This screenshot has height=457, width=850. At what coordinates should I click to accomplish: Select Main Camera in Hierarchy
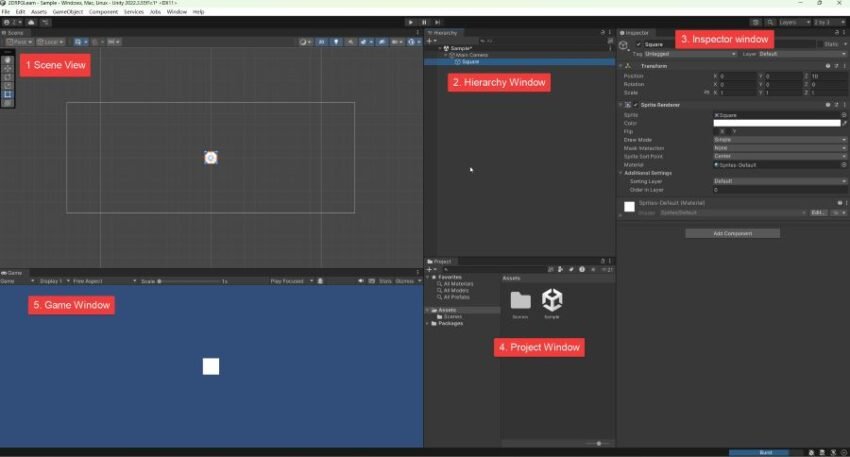[472, 55]
